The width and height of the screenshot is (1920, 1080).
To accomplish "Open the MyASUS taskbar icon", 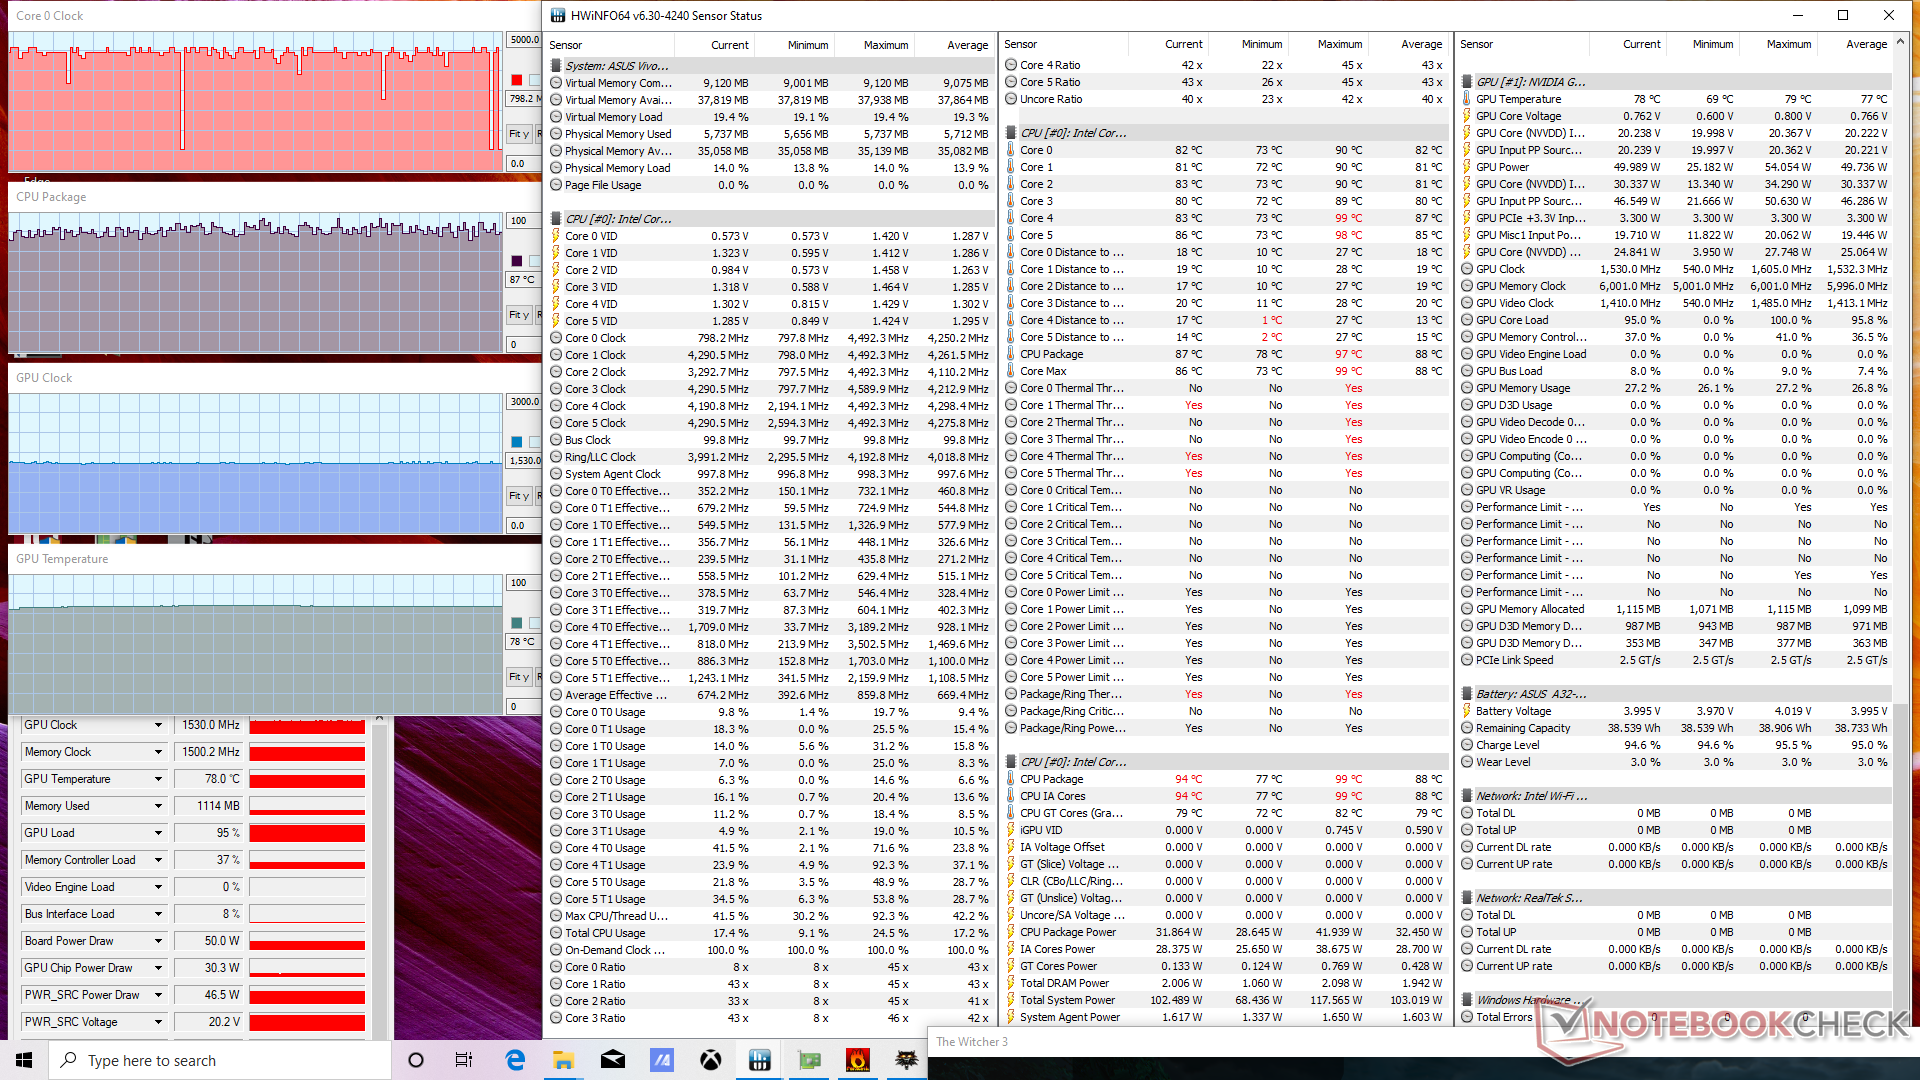I will [662, 1060].
